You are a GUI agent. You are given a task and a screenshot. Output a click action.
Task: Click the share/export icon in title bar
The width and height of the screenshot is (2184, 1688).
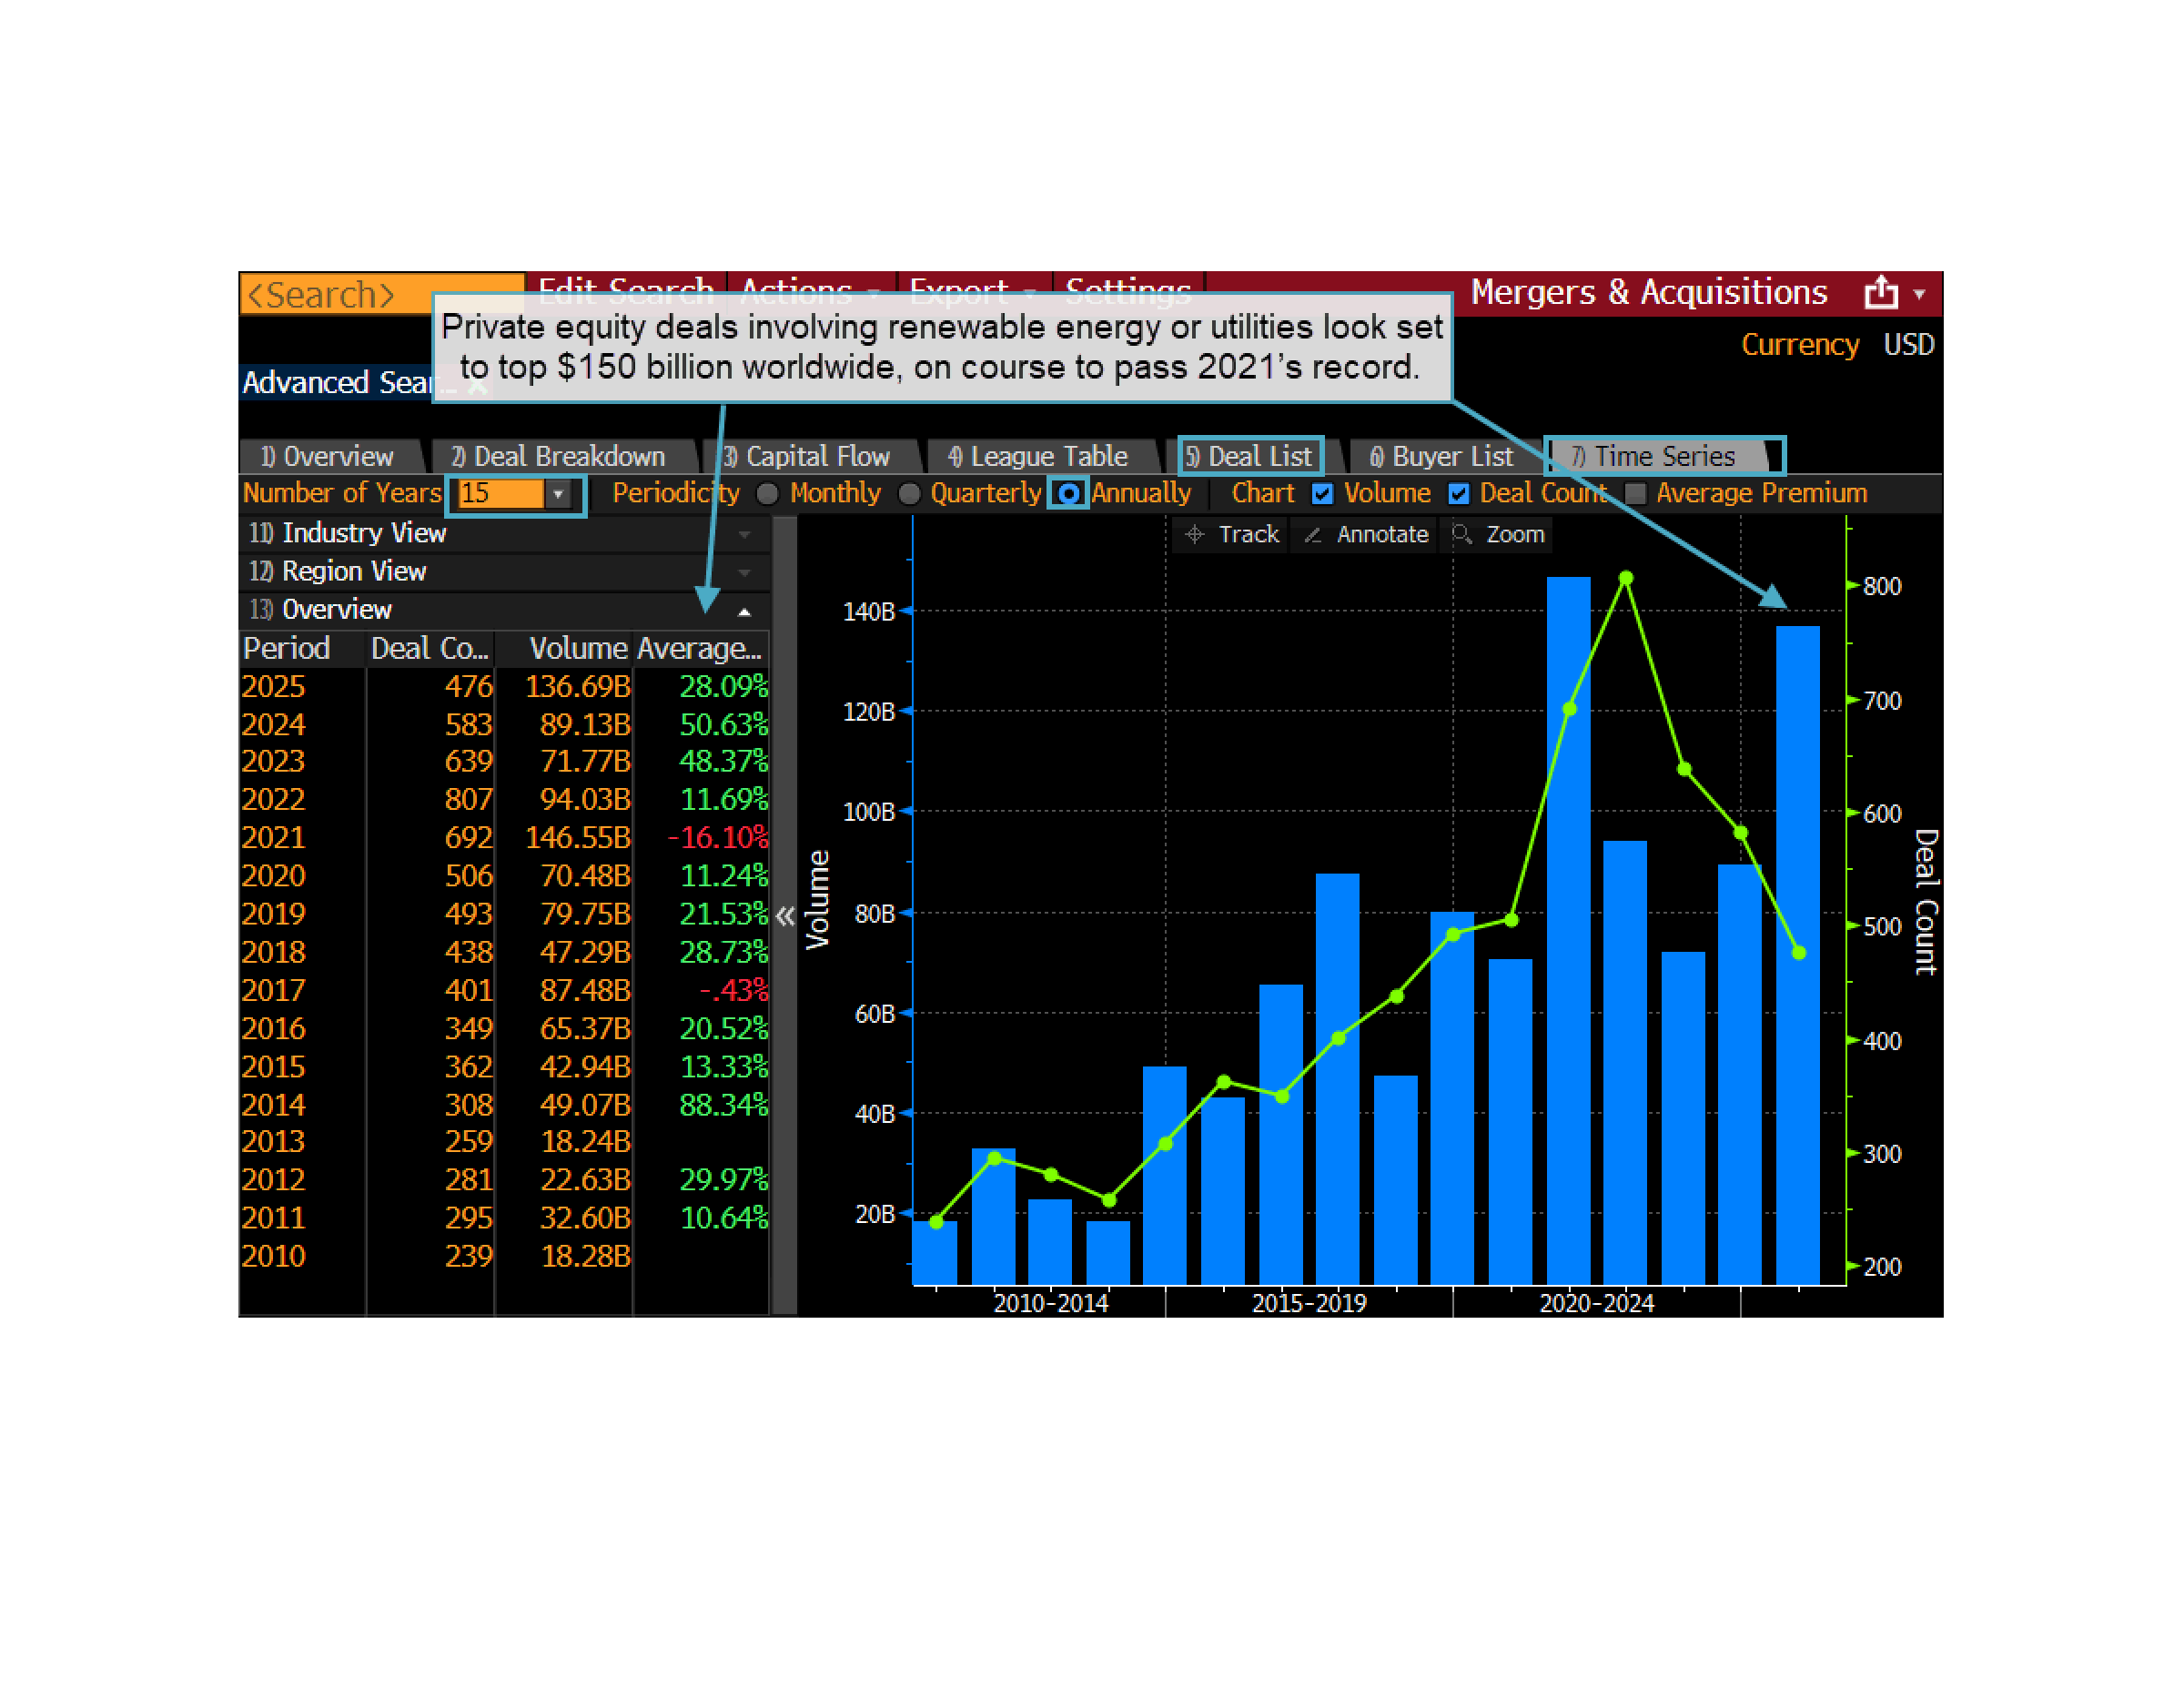coord(1880,293)
